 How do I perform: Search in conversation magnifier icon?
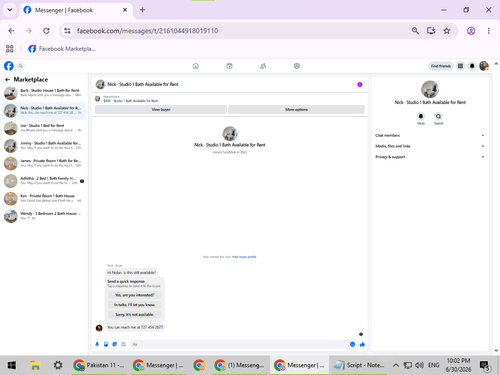[438, 116]
